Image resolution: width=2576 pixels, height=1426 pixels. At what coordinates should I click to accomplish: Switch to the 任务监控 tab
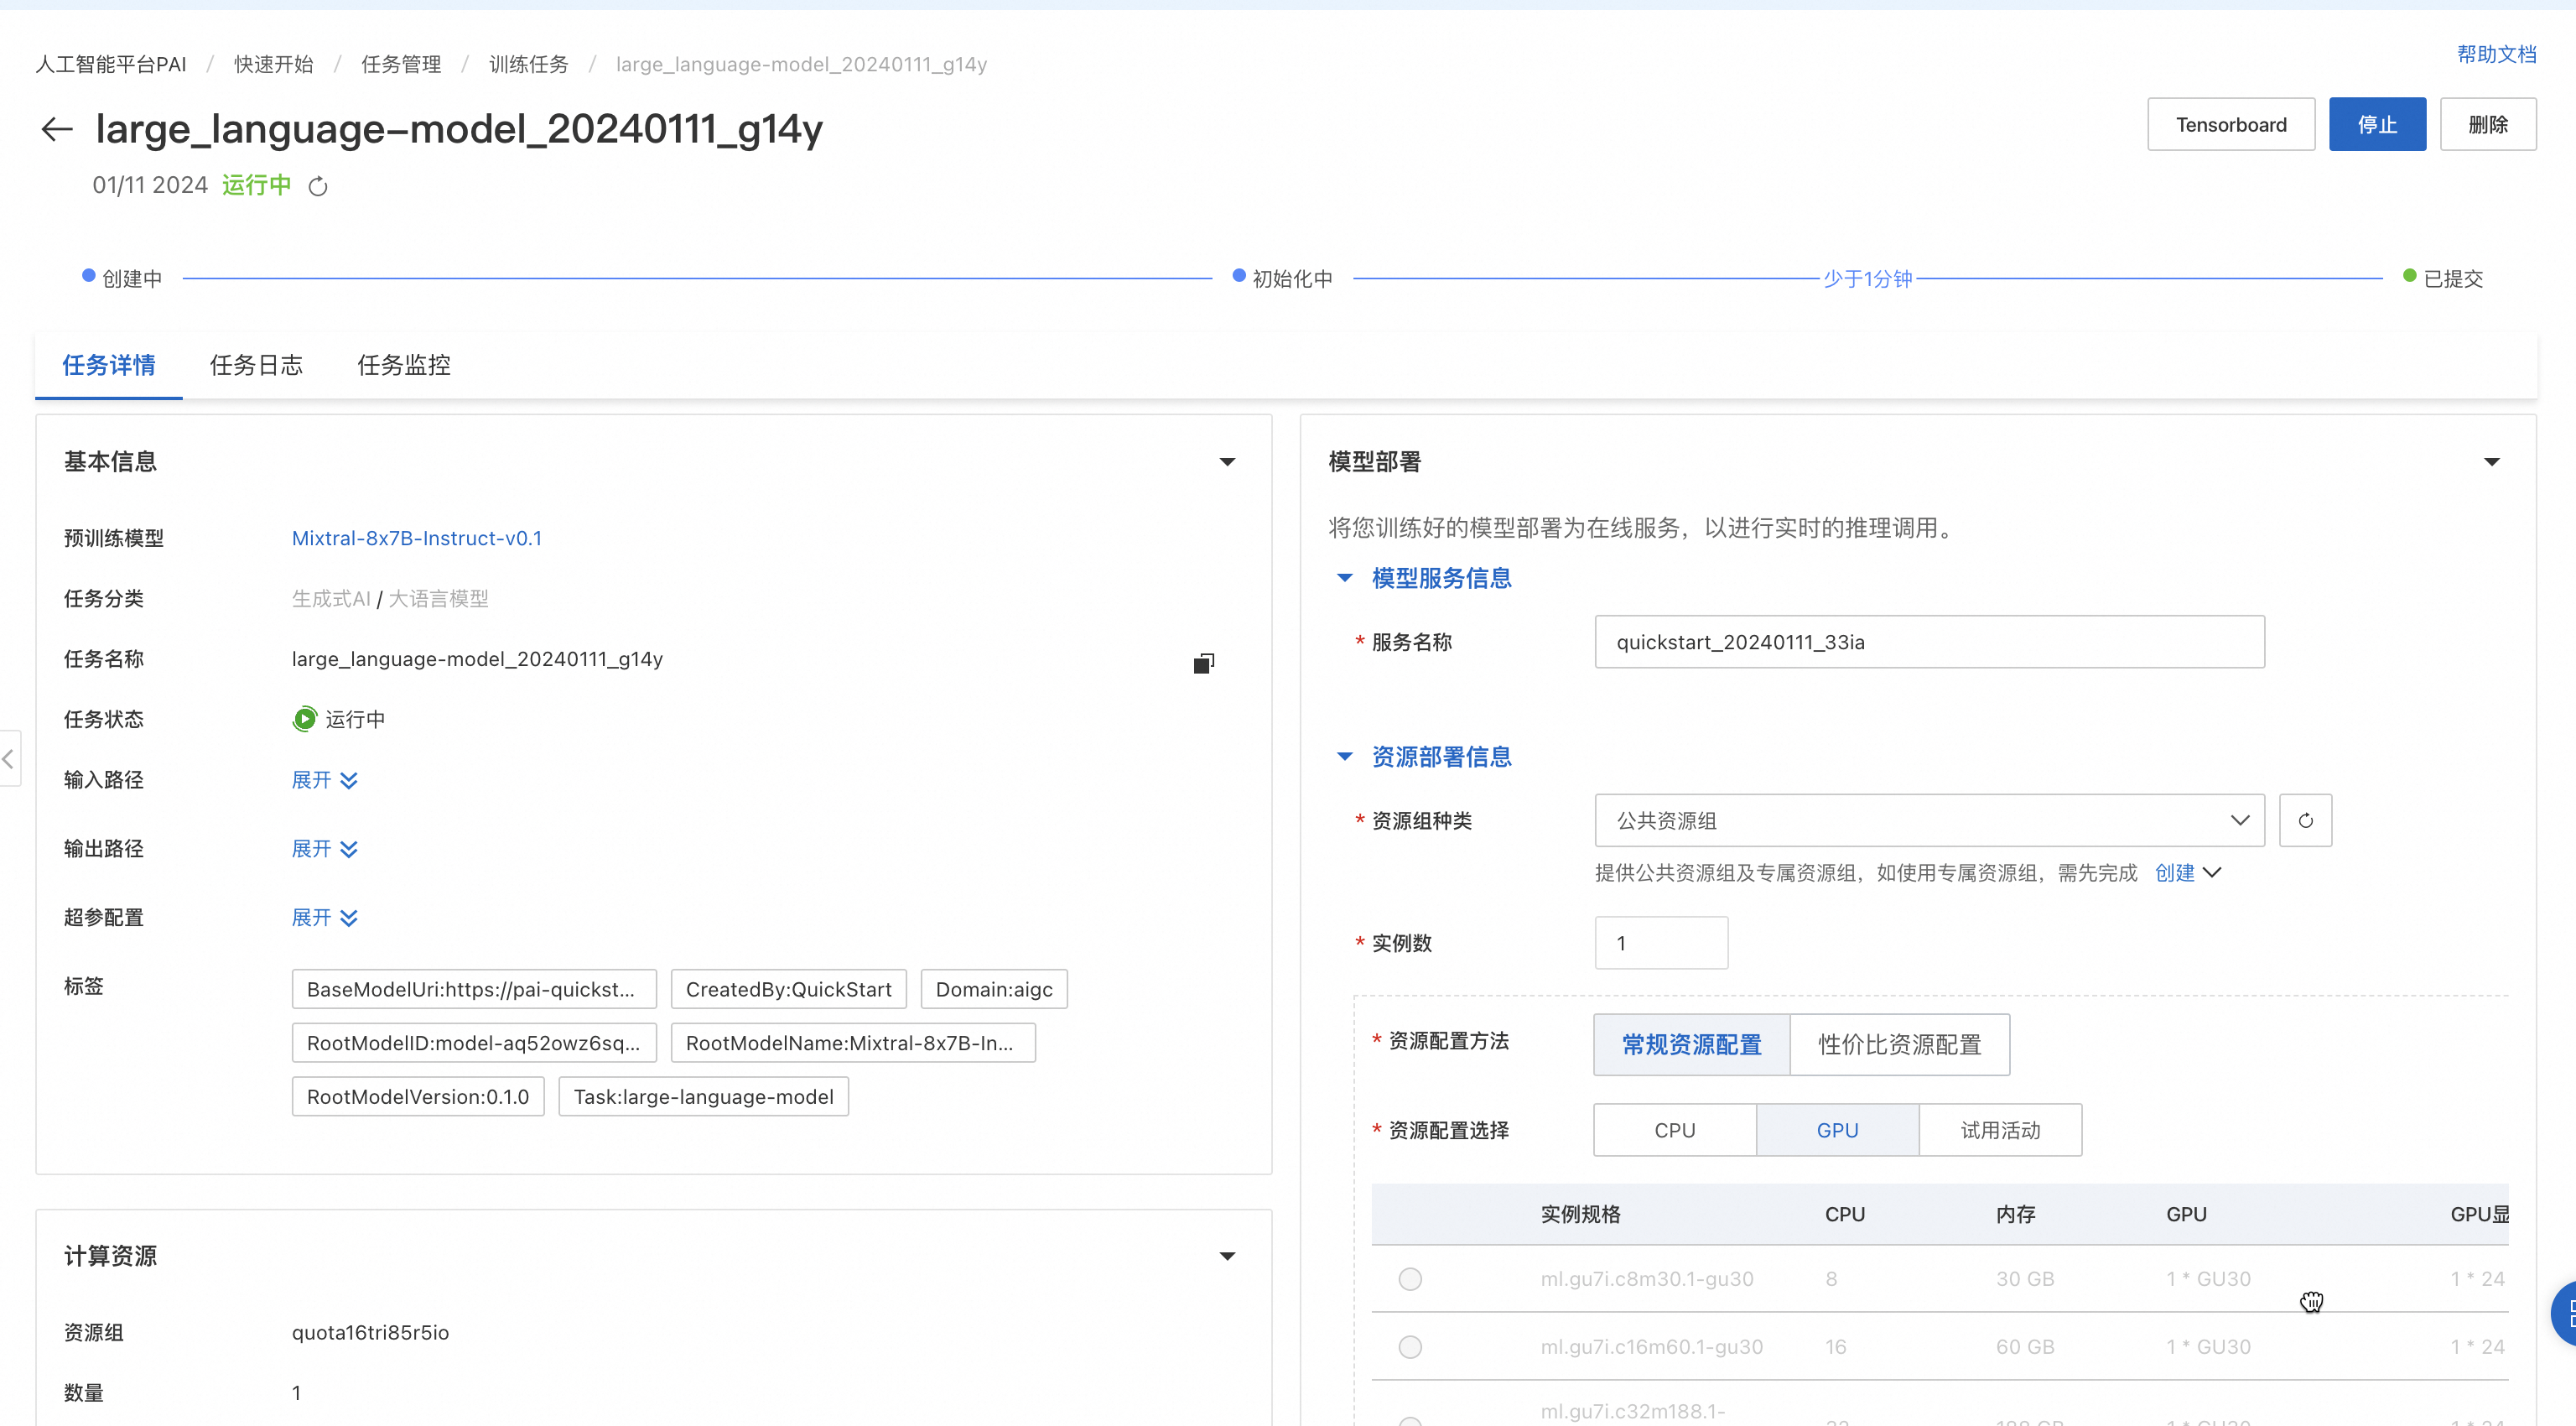coord(404,365)
